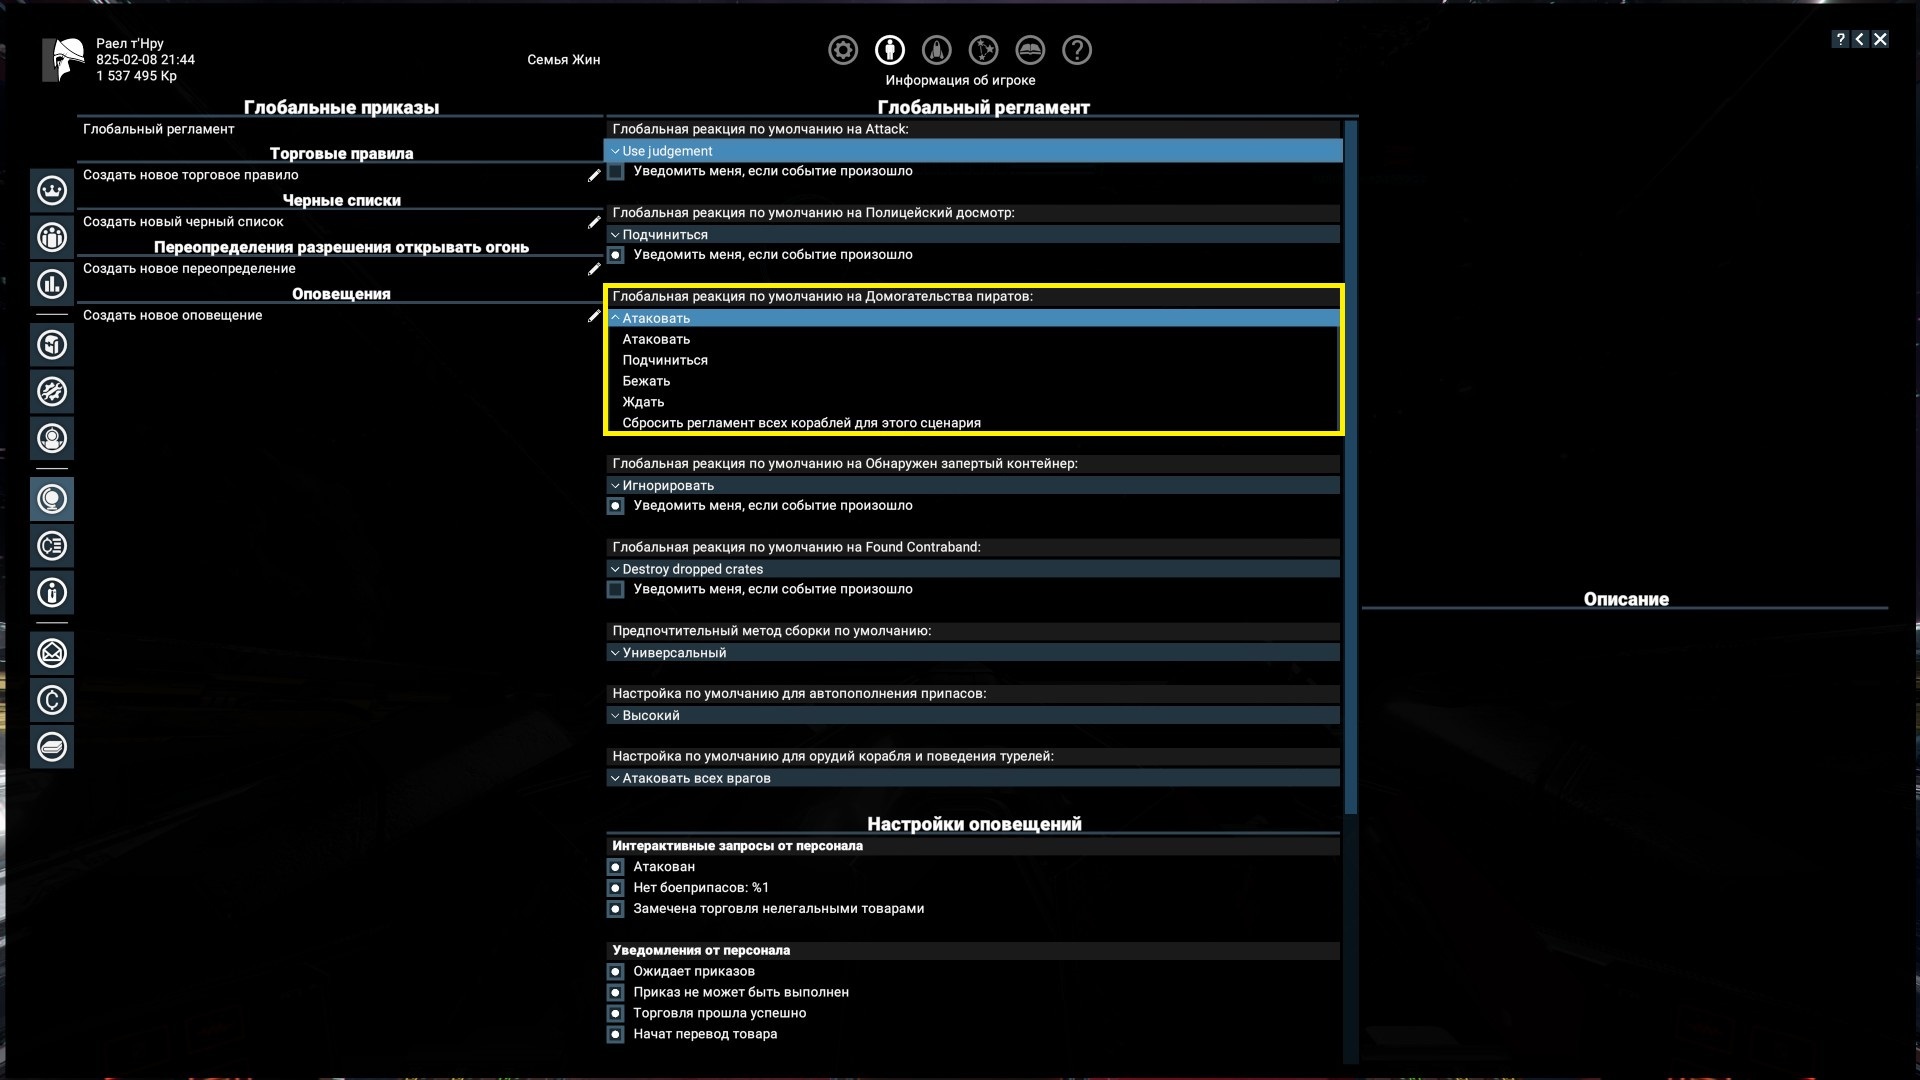Click Создать новое оповещение
The width and height of the screenshot is (1920, 1080).
pos(172,316)
